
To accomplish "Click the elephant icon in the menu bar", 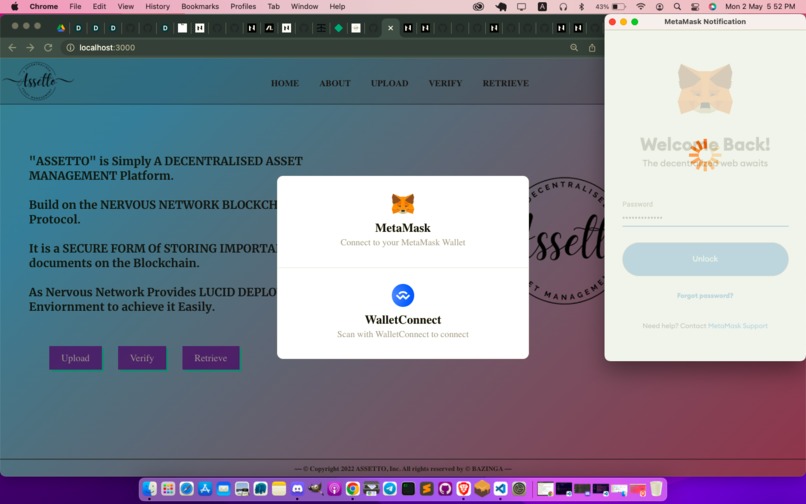I will 501,6.
